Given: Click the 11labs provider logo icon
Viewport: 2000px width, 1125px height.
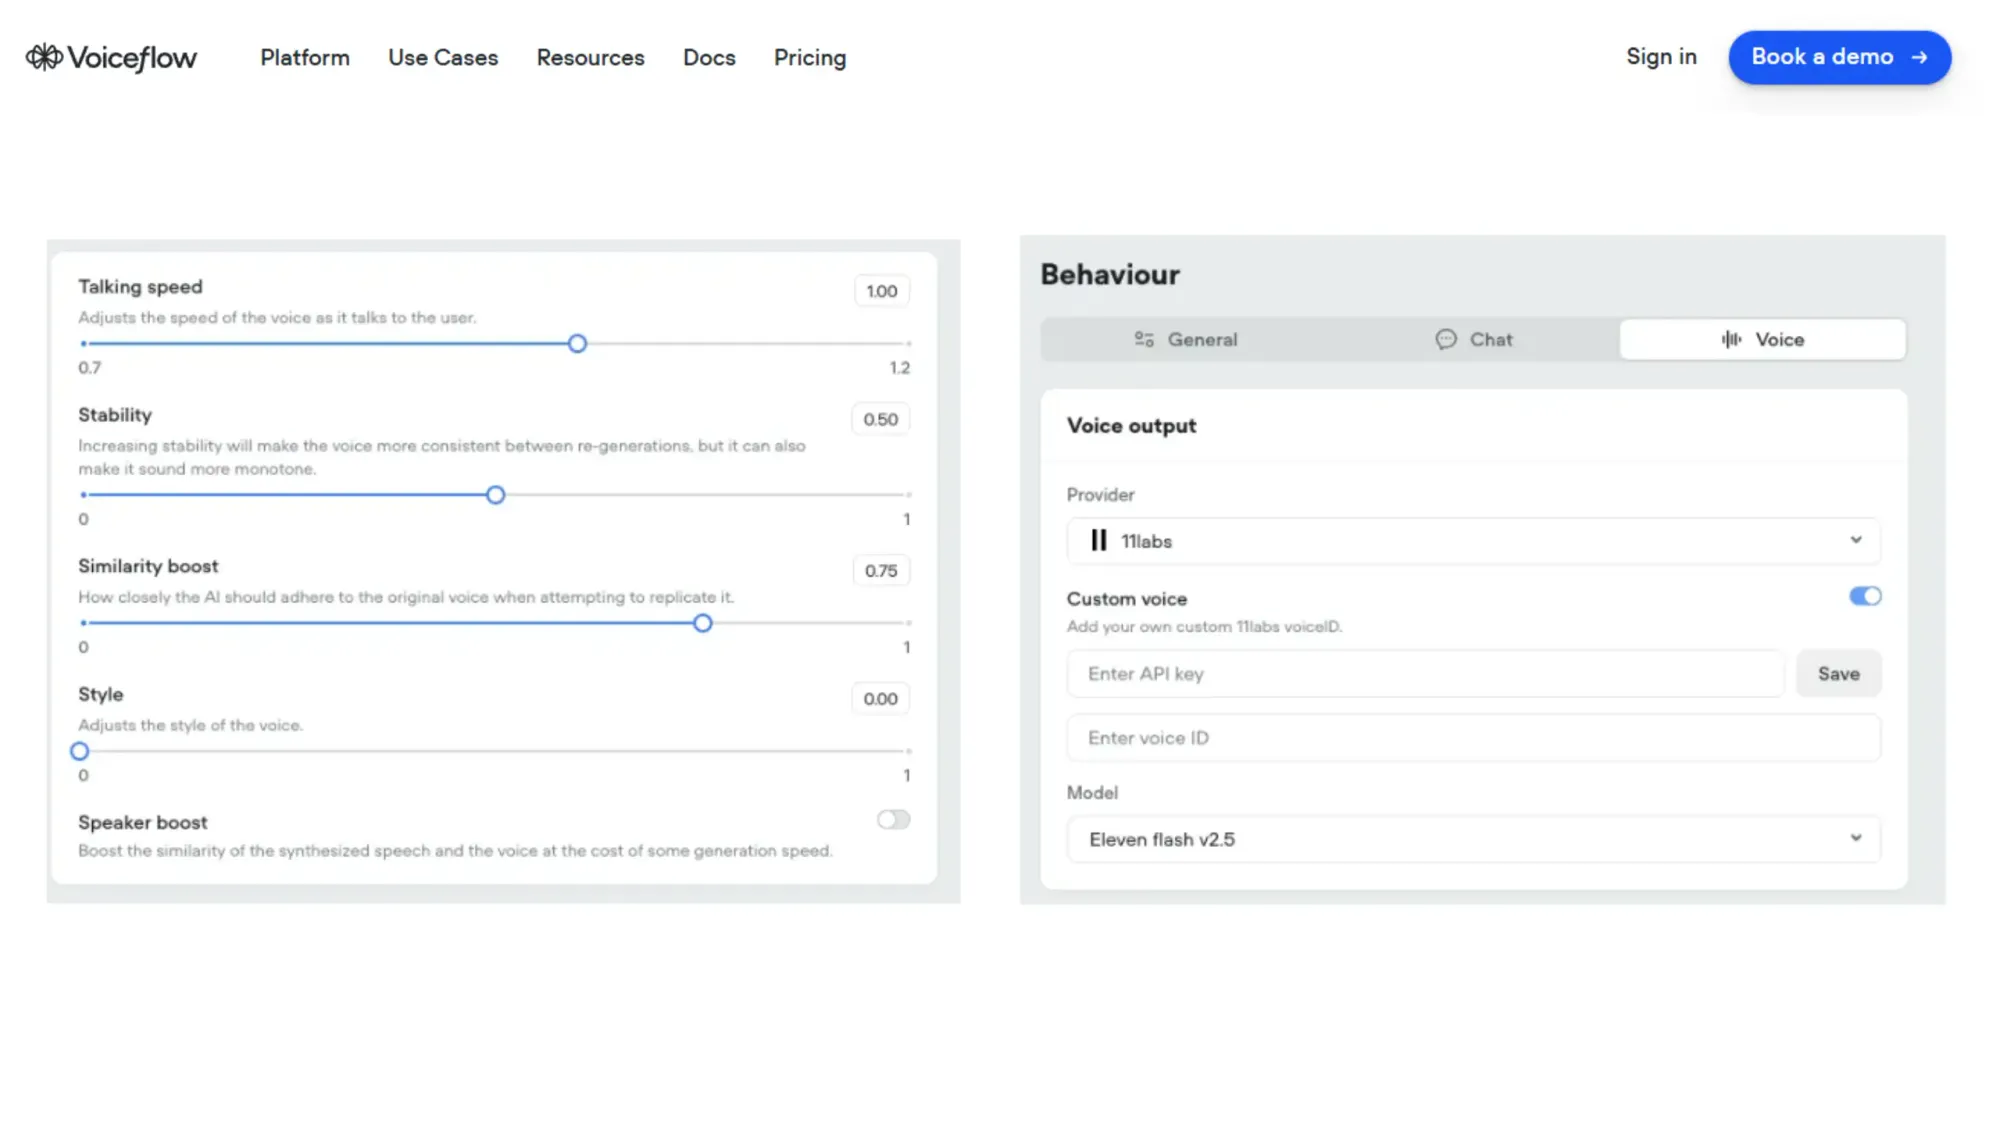Looking at the screenshot, I should tap(1099, 541).
